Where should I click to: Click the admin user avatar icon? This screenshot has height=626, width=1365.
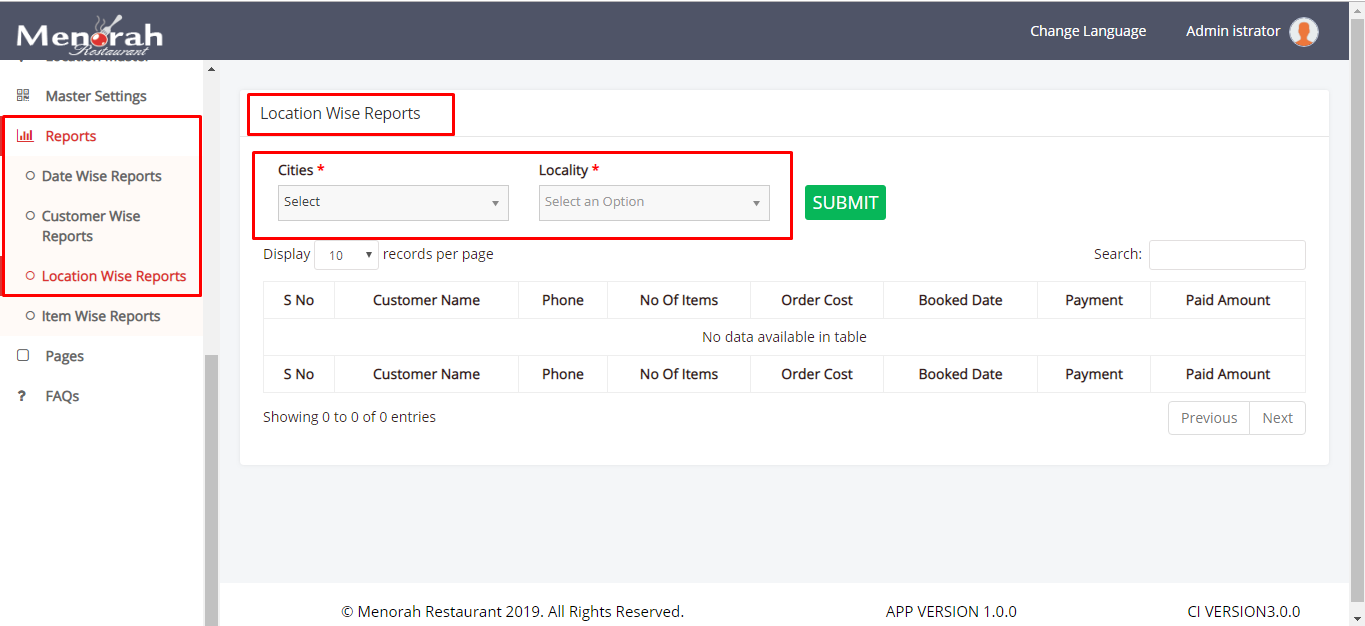1303,32
